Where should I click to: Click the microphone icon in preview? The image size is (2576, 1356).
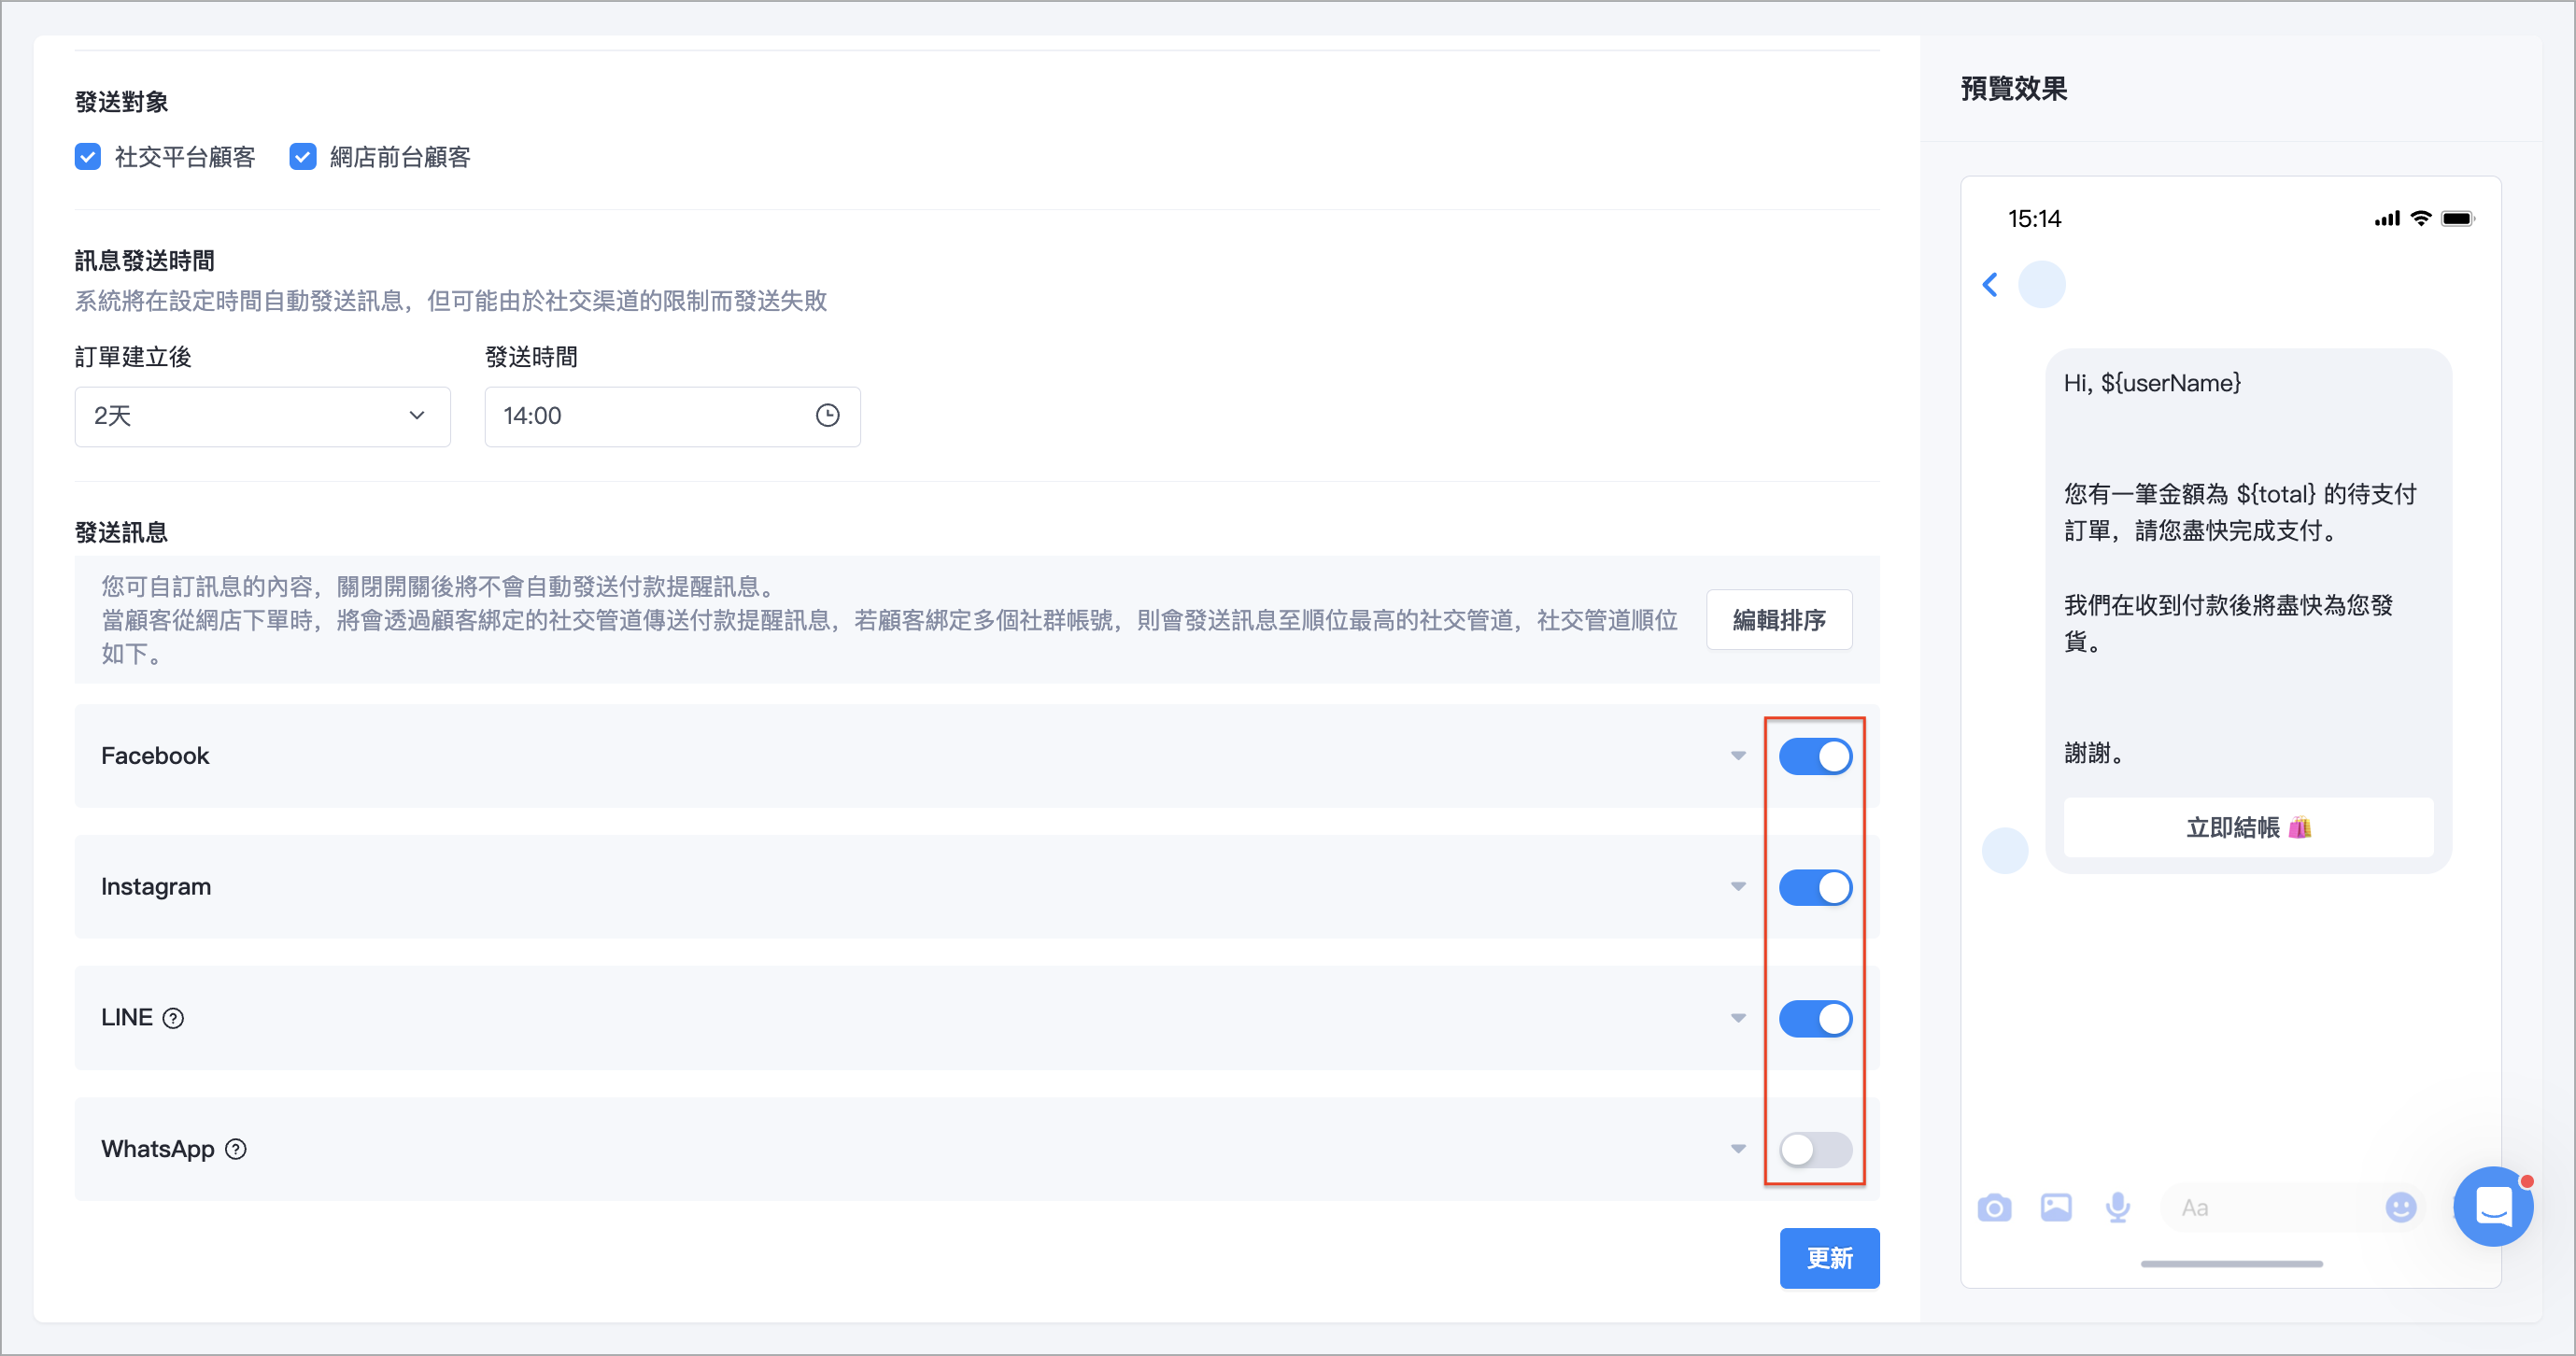tap(2117, 1208)
